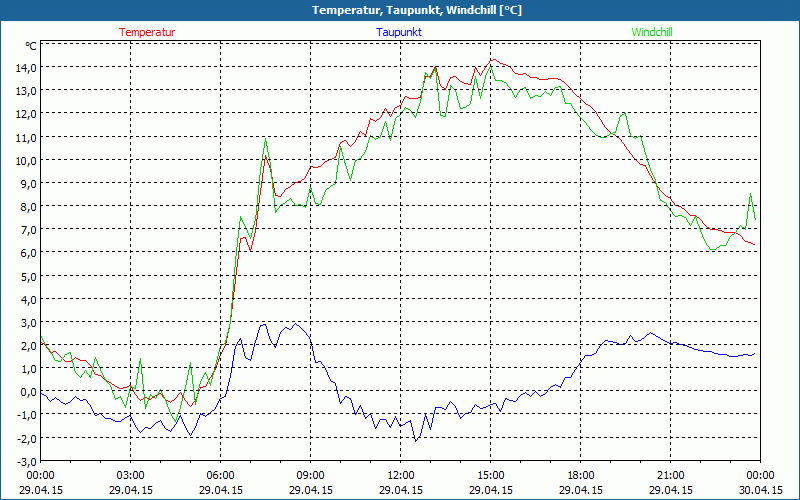Viewport: 800px width, 500px height.
Task: Click the 09:00 time axis label
Action: click(x=311, y=476)
